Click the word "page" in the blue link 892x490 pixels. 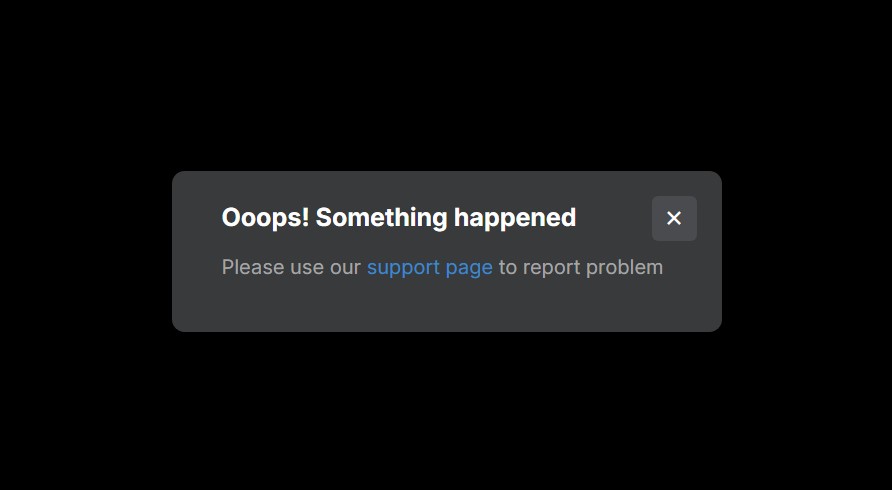469,268
